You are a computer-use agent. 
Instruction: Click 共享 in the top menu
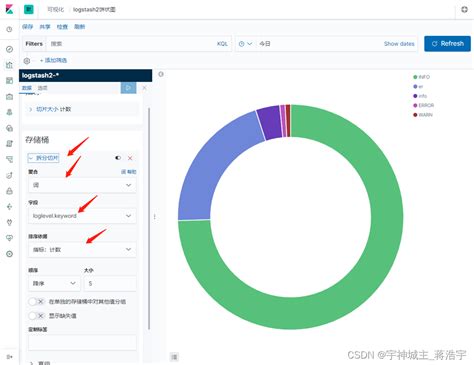[x=45, y=27]
